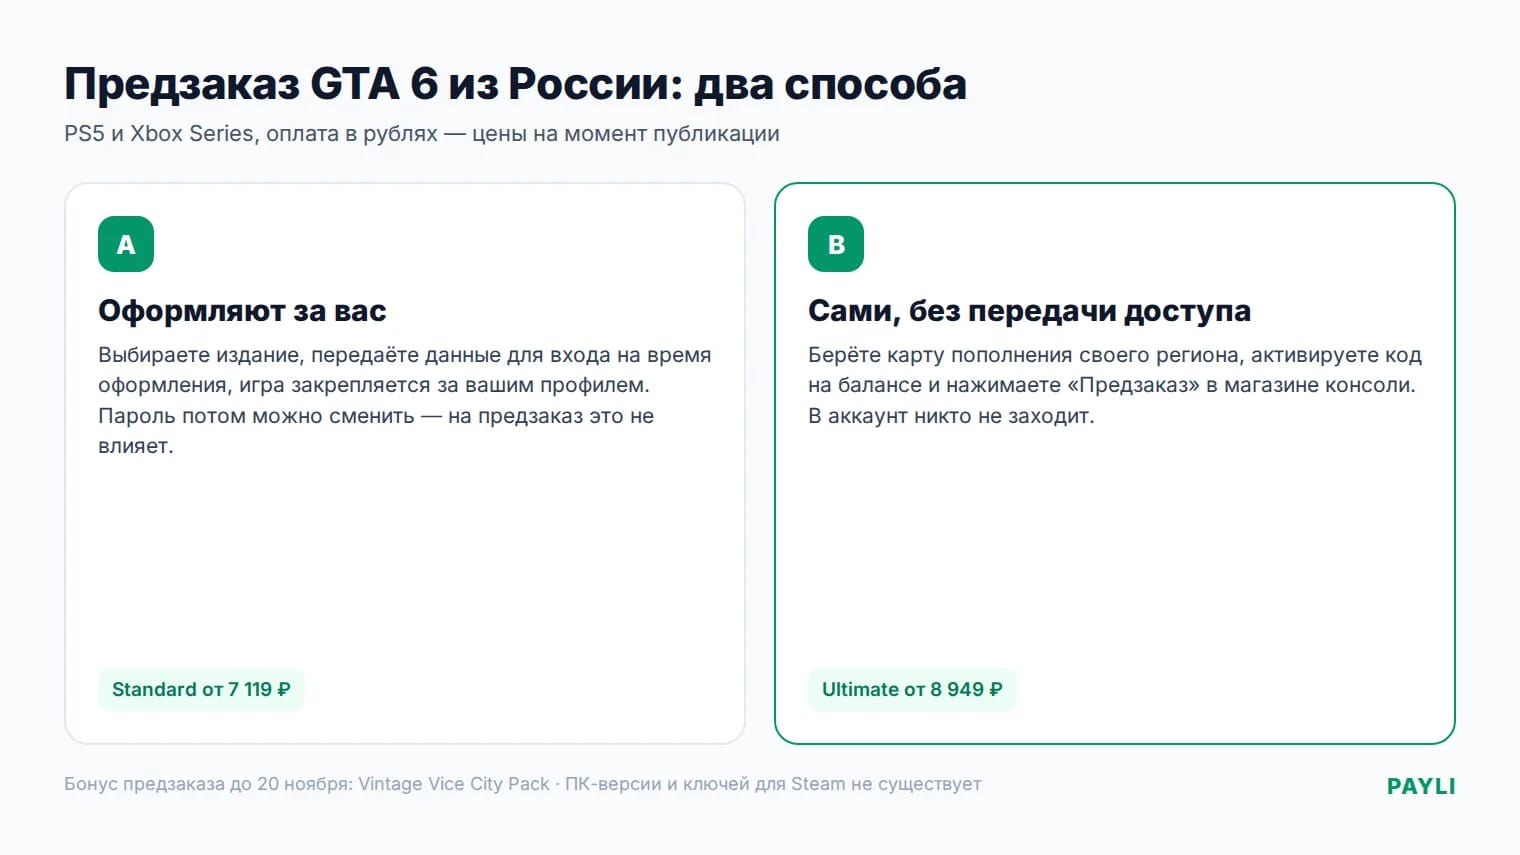Select the "Standard от 7 119 ₽" price tag

201,689
